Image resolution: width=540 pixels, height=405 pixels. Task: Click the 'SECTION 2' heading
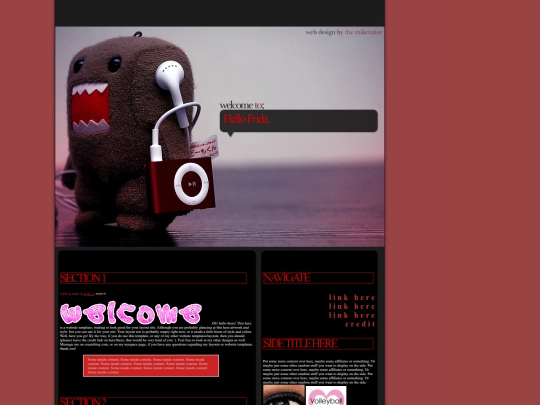tap(153, 401)
